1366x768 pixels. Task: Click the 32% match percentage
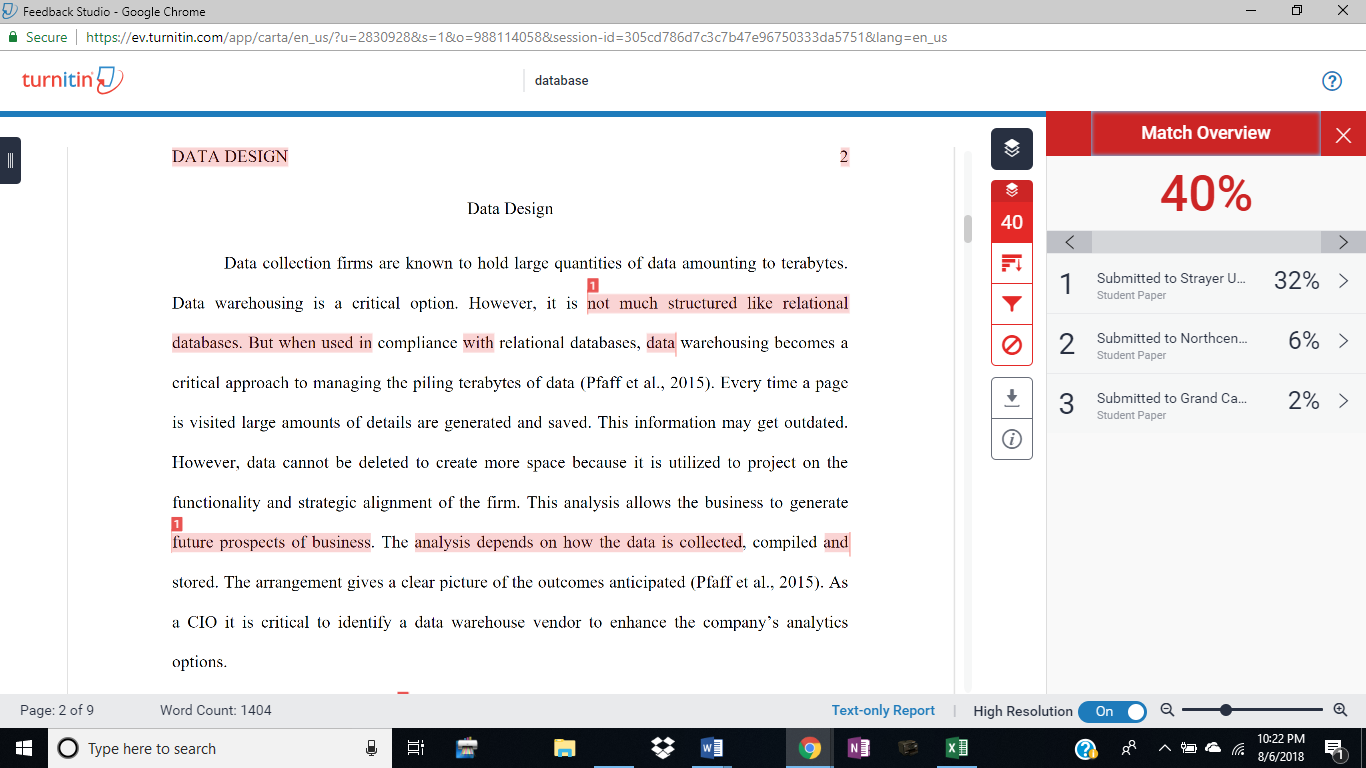coord(1297,281)
